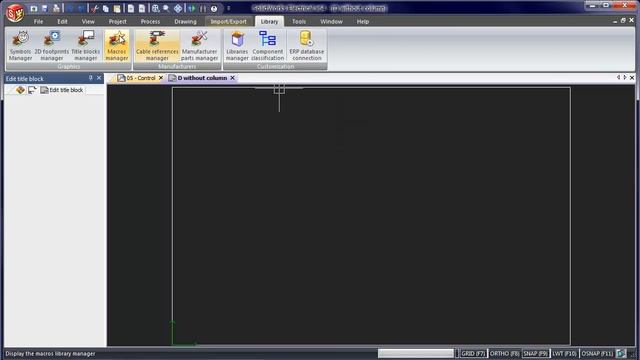Open the Cable references manager
This screenshot has height=360, width=640.
point(157,46)
